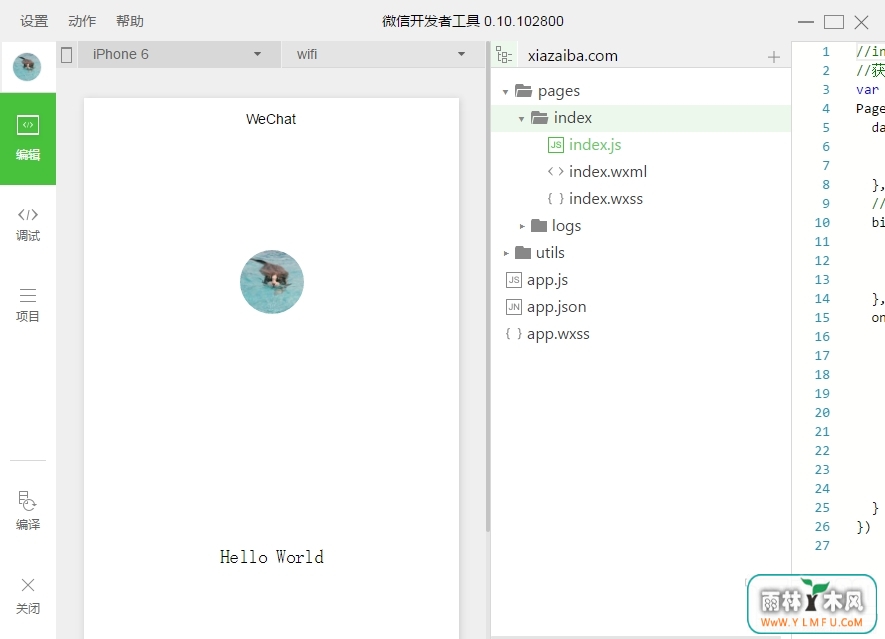Open the 动作 menu
885x639 pixels.
click(x=82, y=21)
